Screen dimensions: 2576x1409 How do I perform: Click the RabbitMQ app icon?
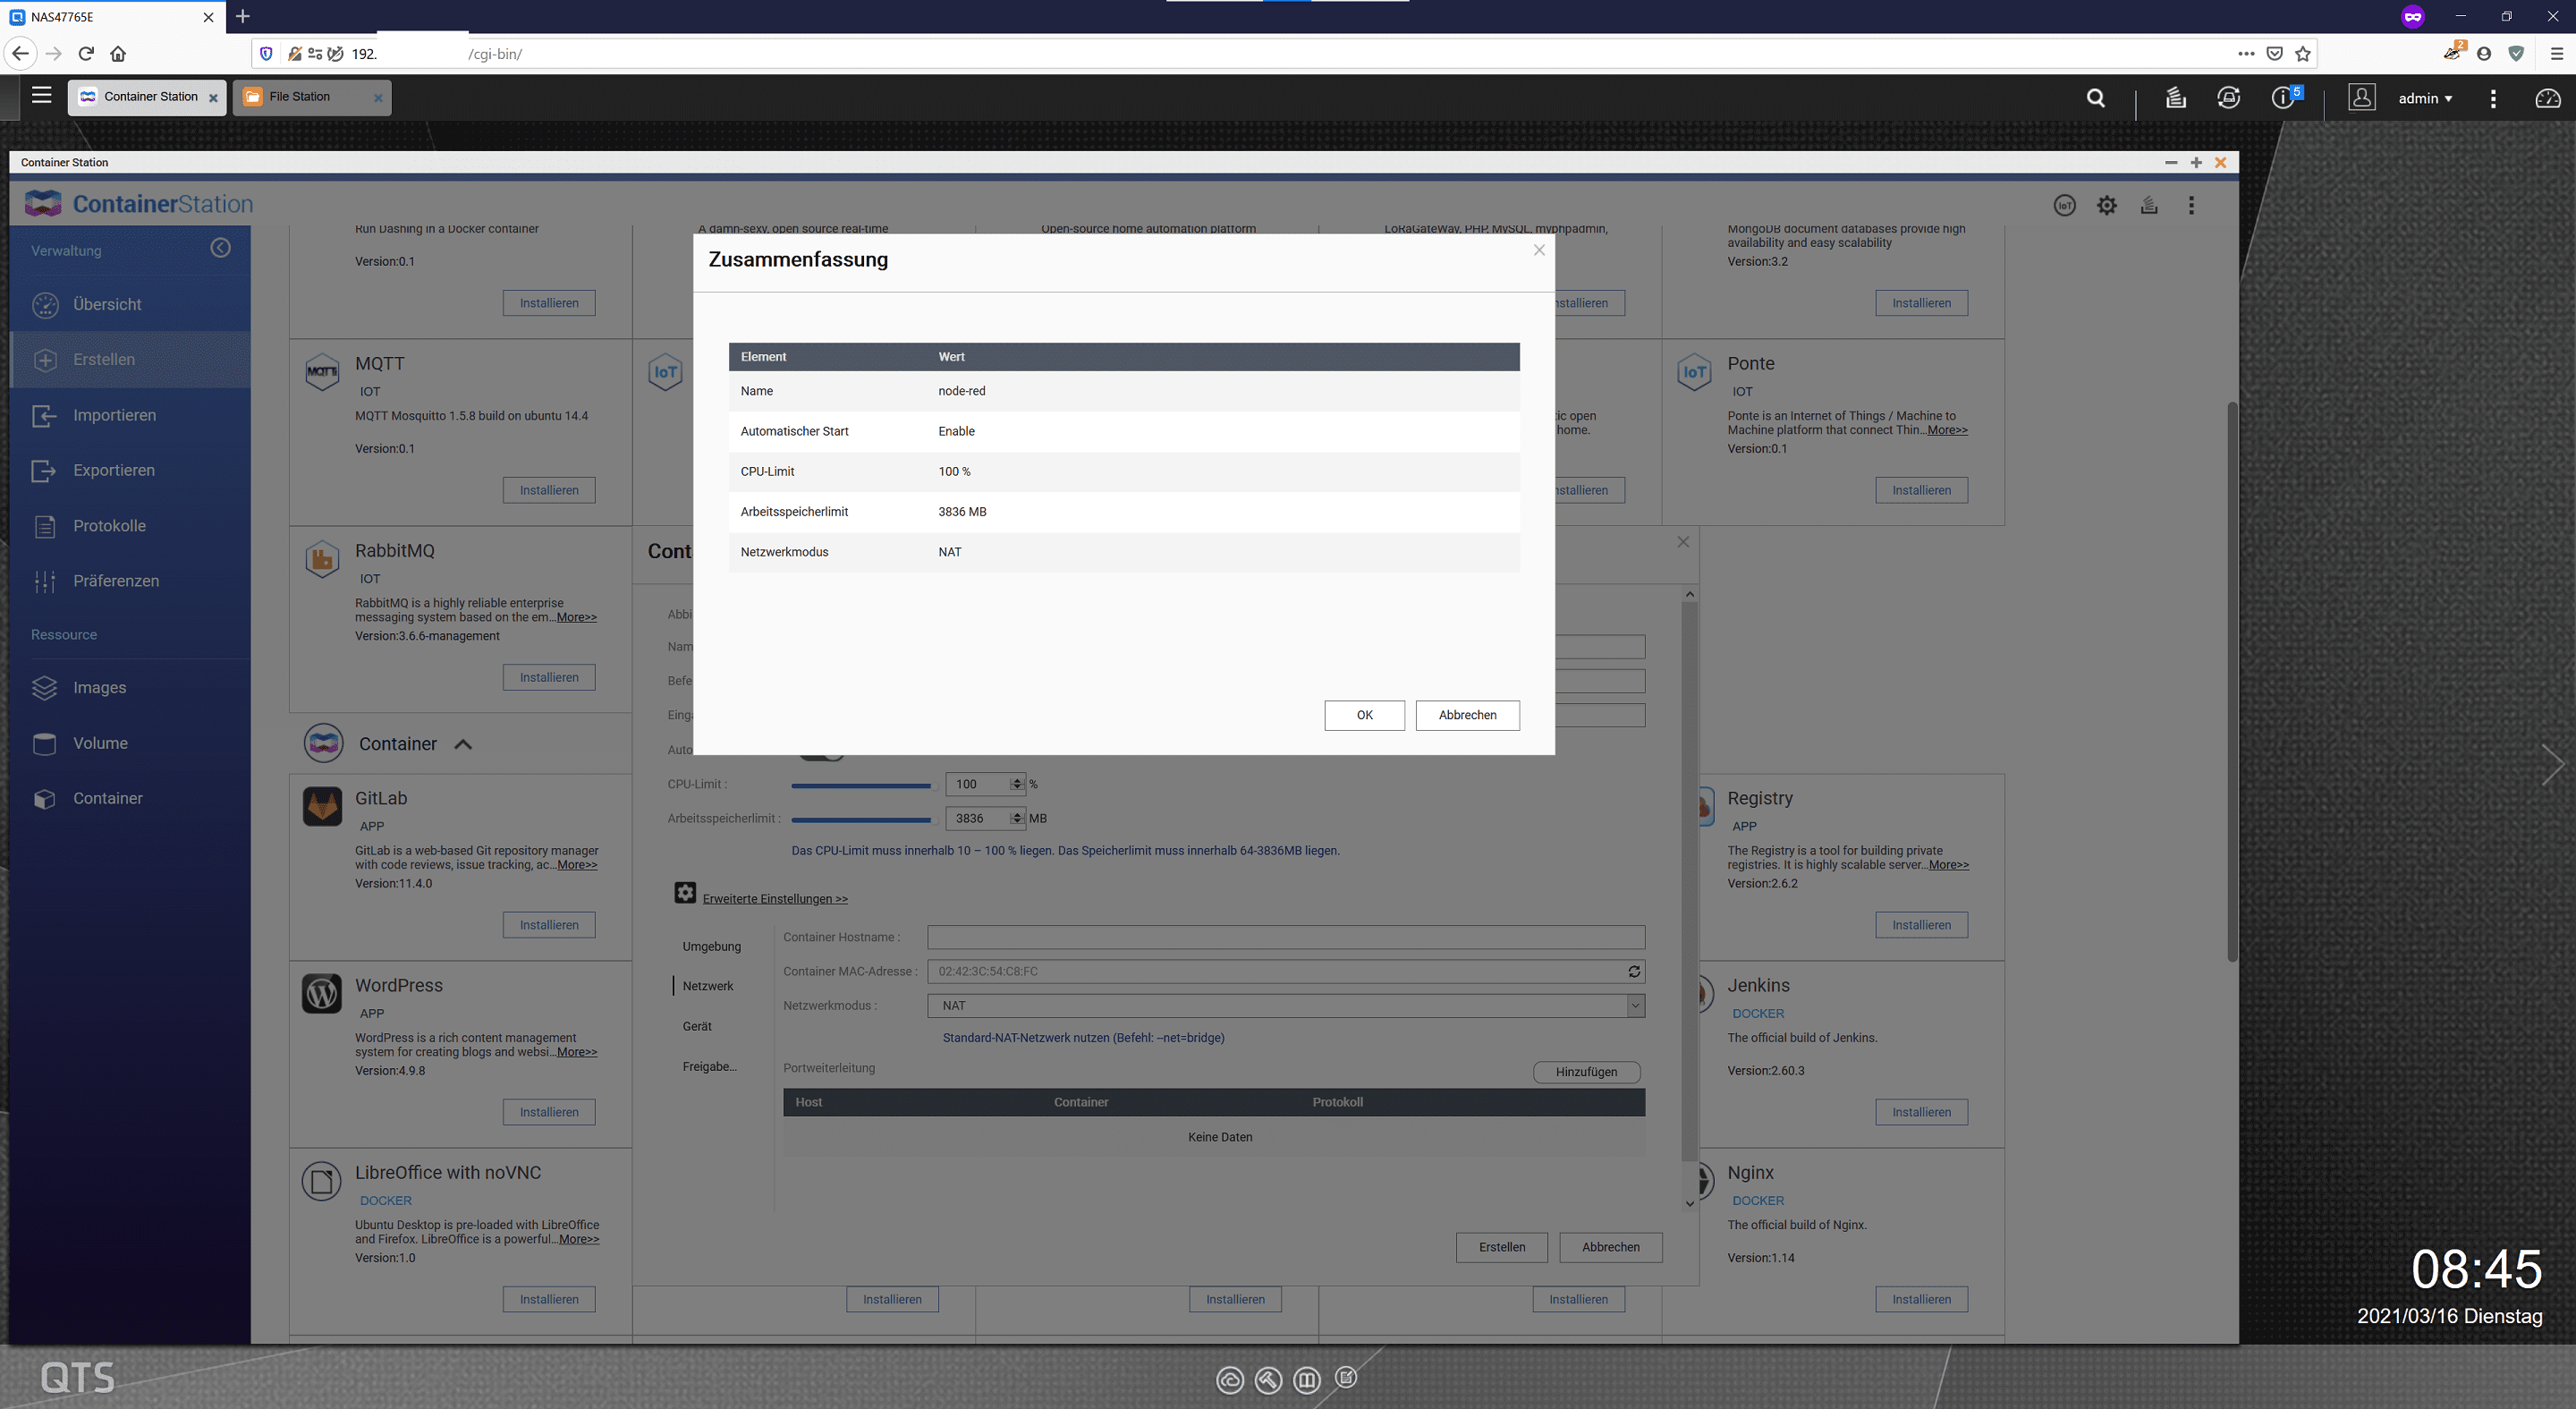(x=322, y=559)
